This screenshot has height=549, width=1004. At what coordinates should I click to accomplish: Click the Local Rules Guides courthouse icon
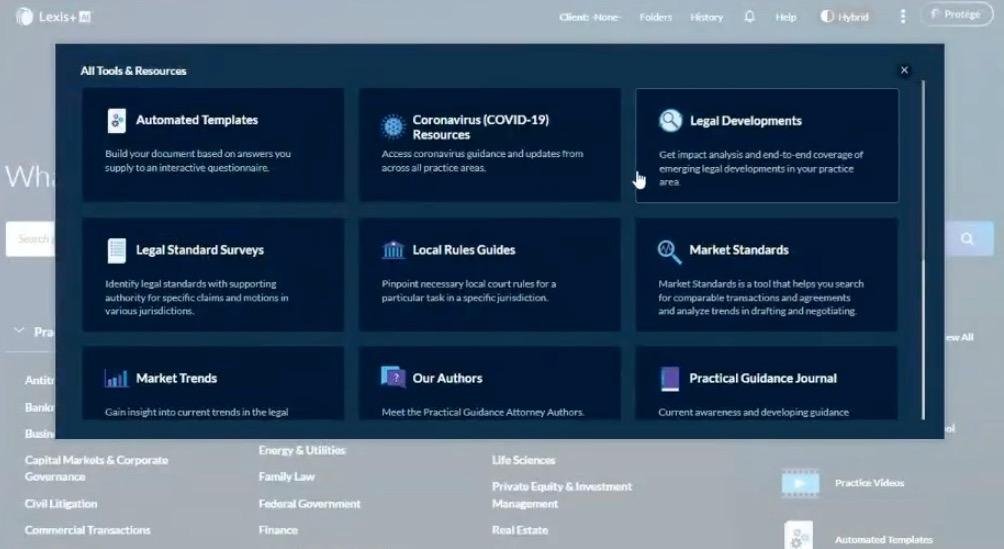pos(393,250)
